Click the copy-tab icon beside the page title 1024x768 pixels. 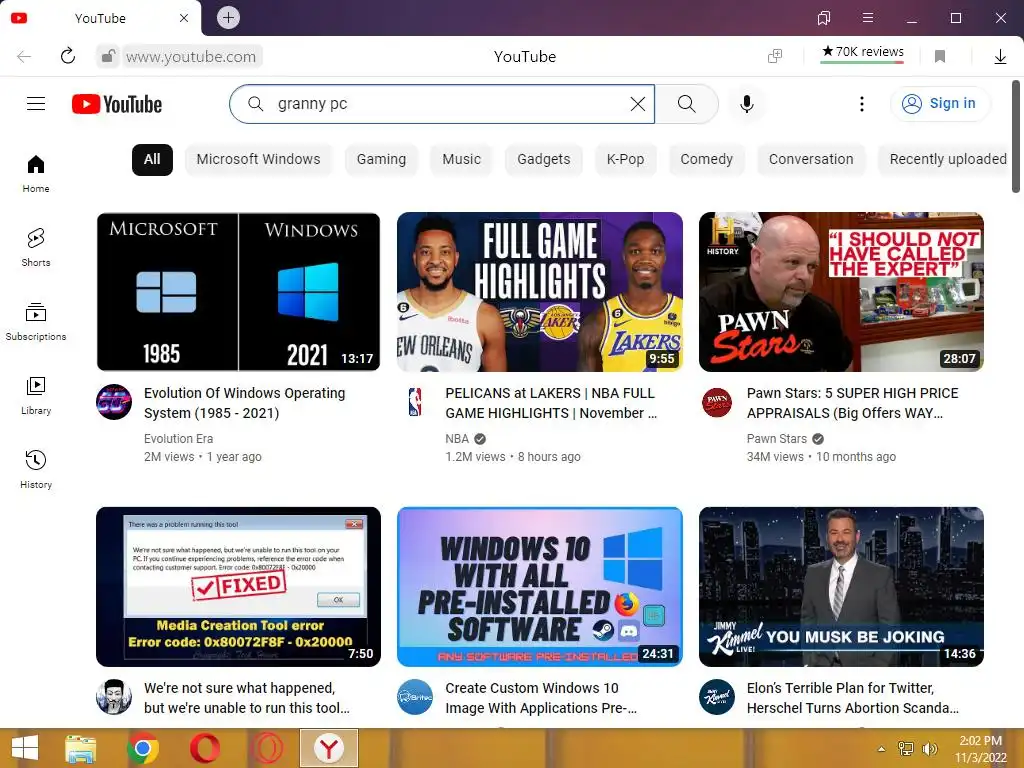(775, 56)
